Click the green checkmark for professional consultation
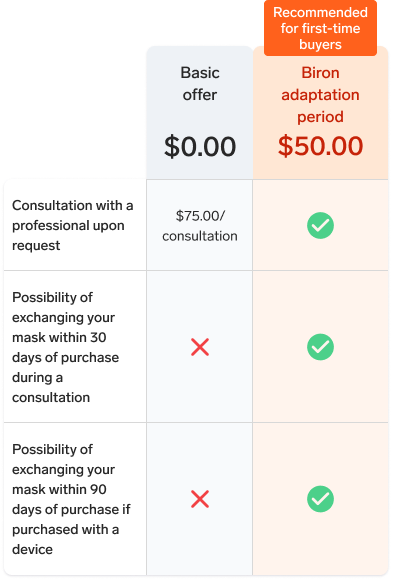 320,225
